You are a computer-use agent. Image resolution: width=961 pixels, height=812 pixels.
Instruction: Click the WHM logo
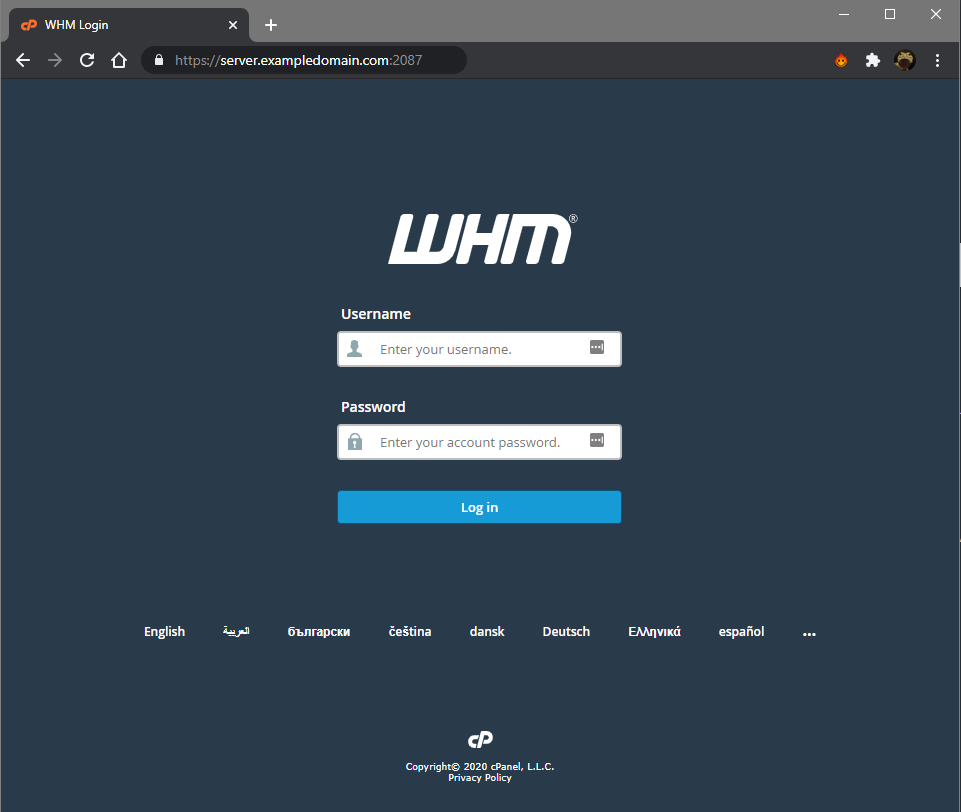click(482, 239)
